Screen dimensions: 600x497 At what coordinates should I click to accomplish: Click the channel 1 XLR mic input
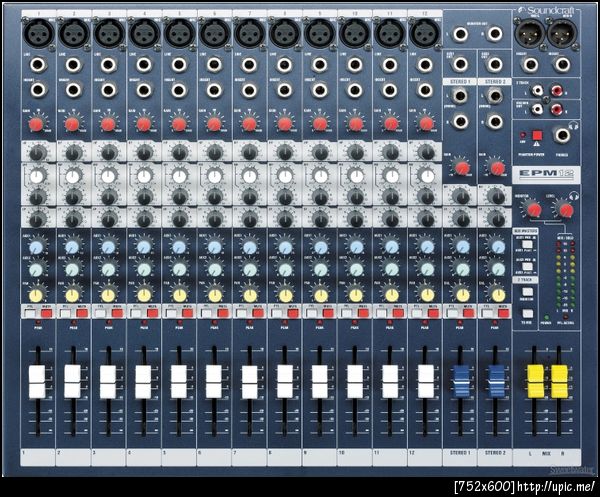pos(39,34)
